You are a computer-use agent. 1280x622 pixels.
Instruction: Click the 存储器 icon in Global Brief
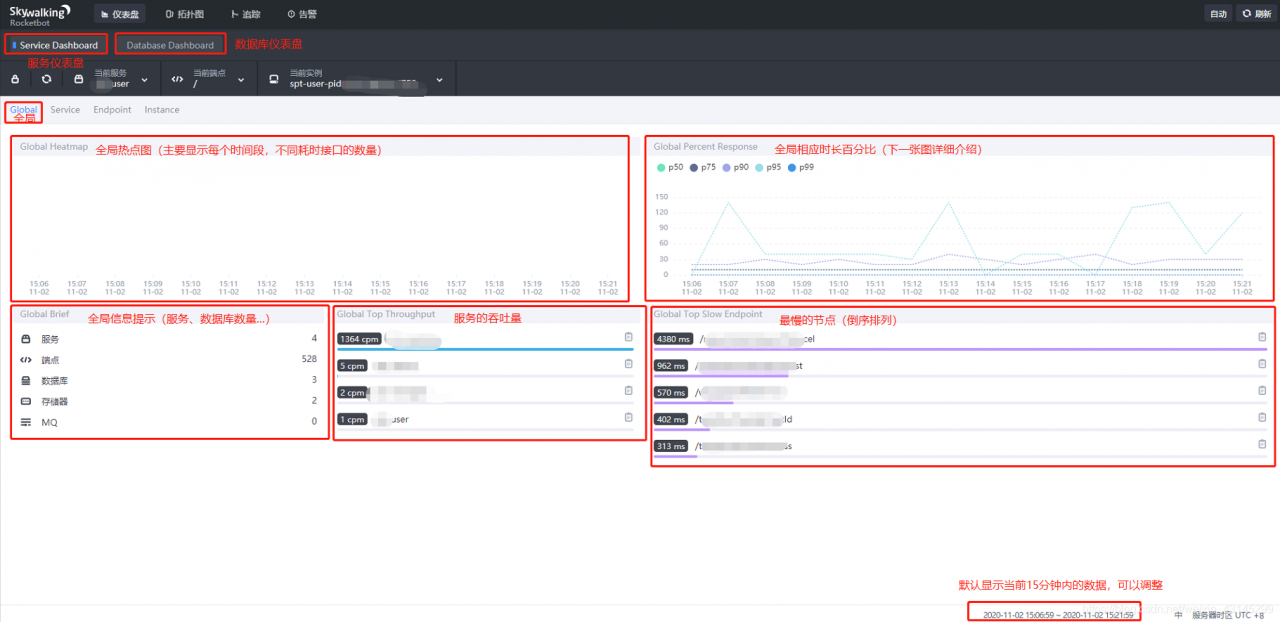click(x=26, y=401)
